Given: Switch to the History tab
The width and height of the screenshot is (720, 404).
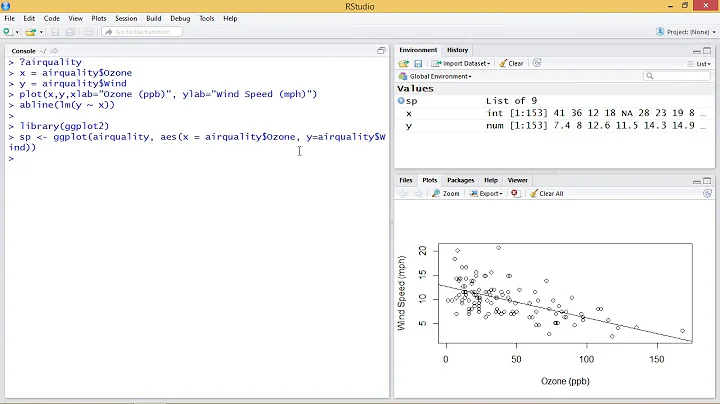Looking at the screenshot, I should click(457, 50).
